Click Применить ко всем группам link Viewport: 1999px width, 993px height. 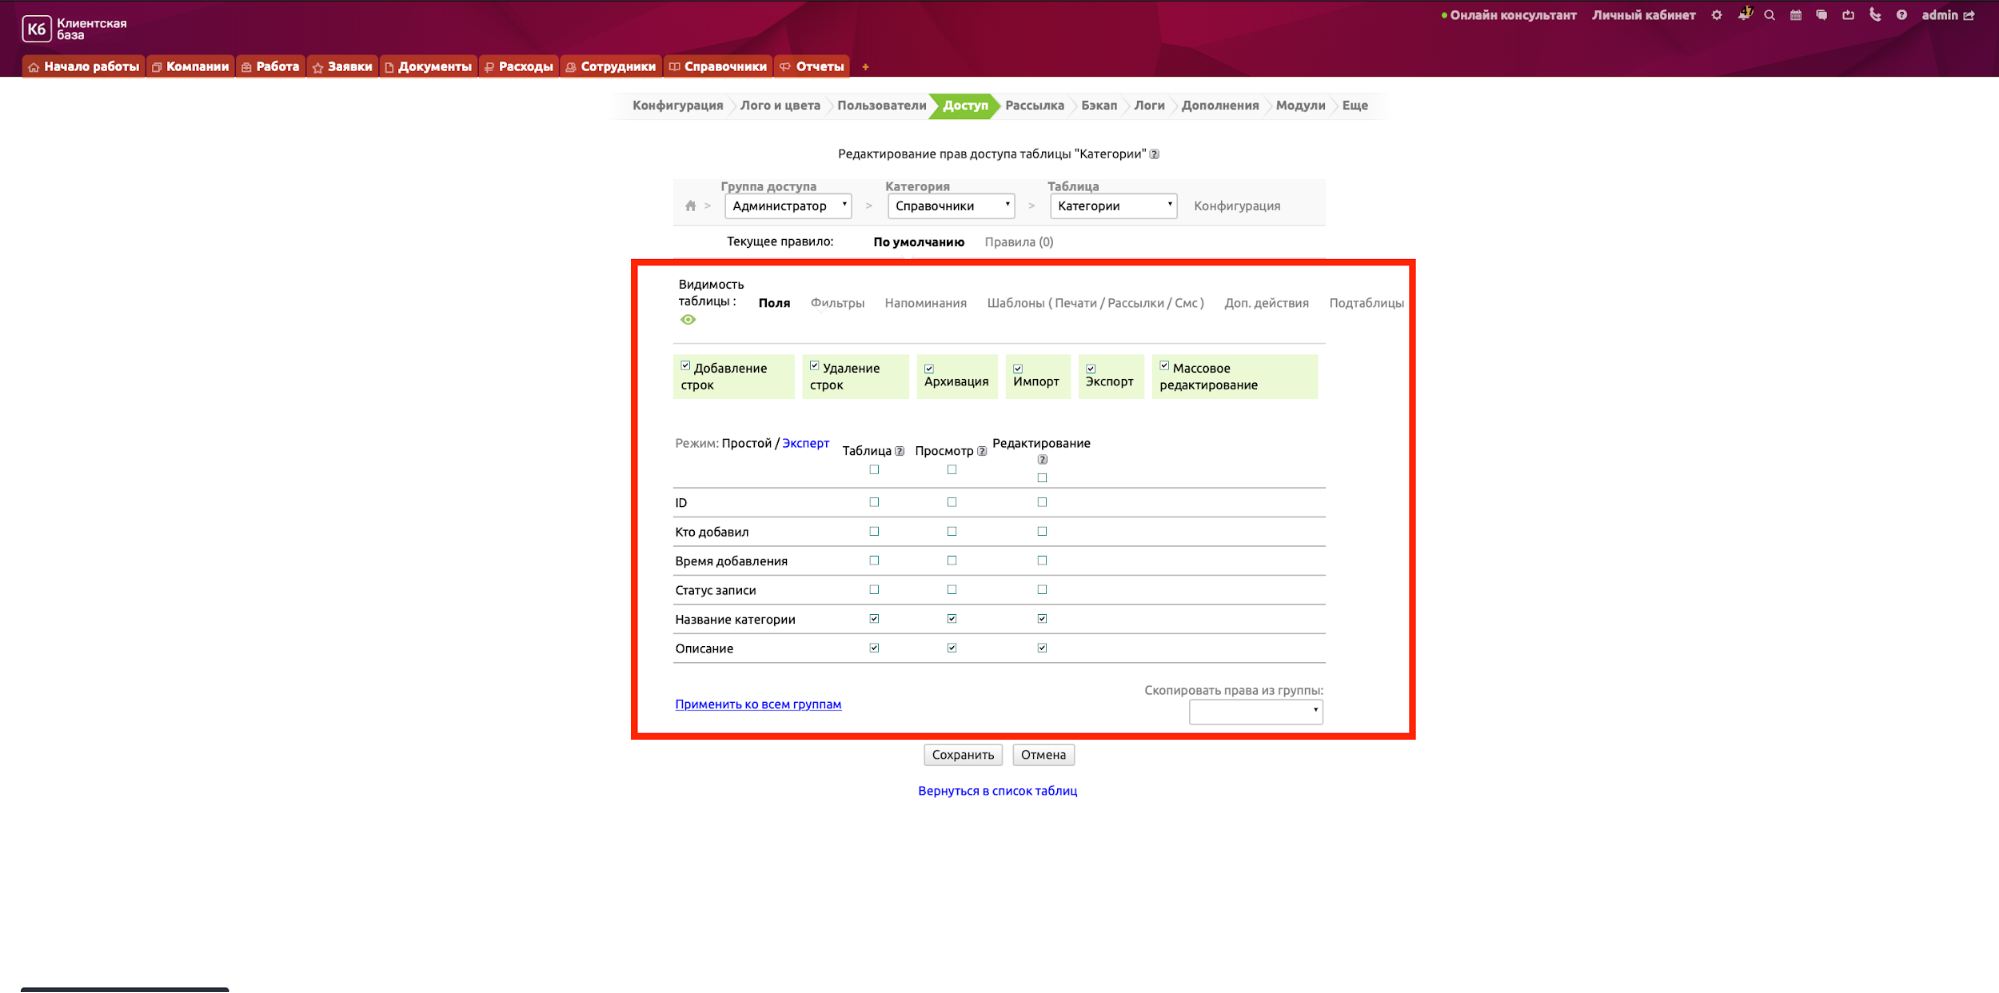(x=758, y=704)
